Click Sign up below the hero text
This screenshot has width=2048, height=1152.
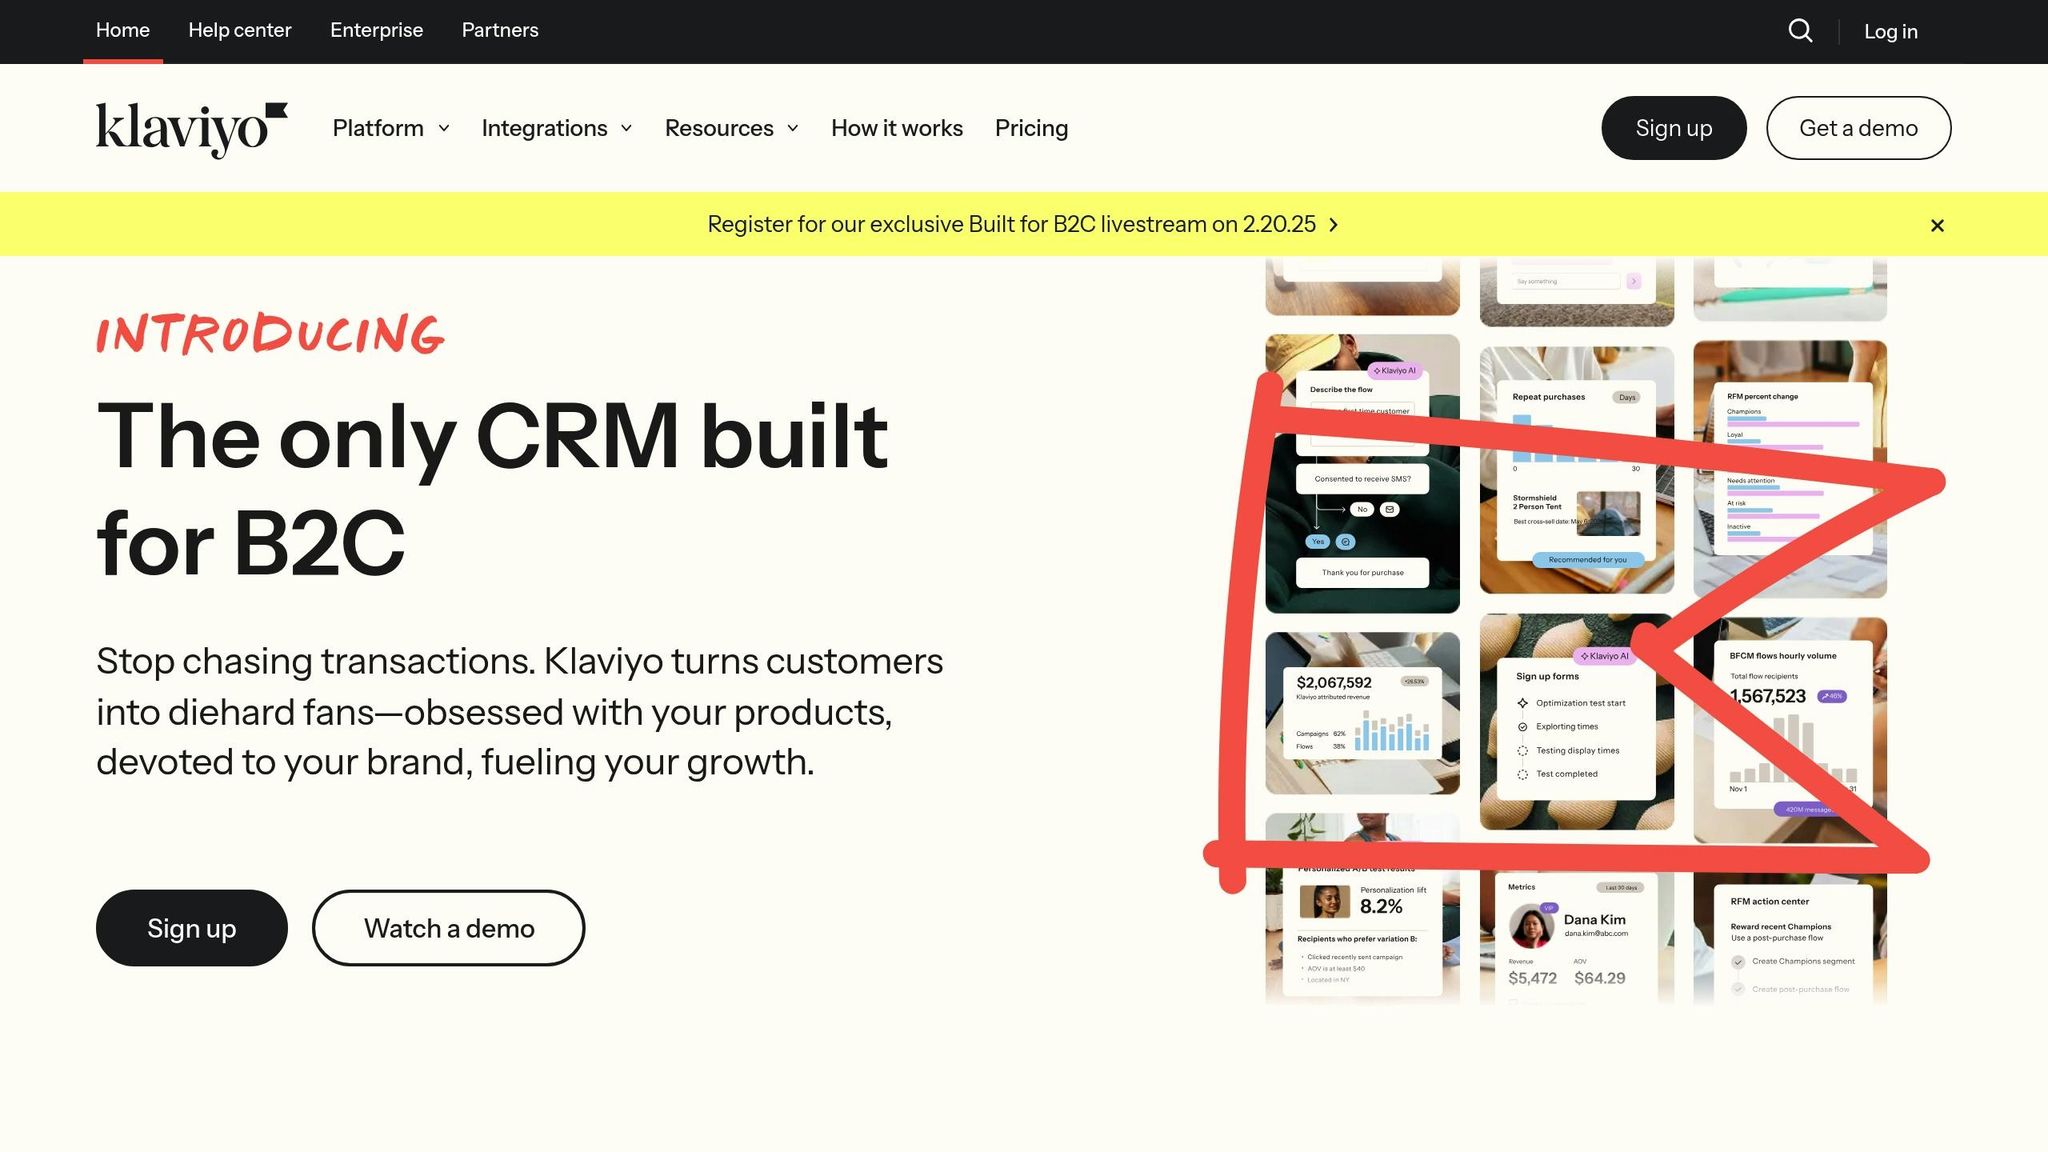[x=192, y=928]
